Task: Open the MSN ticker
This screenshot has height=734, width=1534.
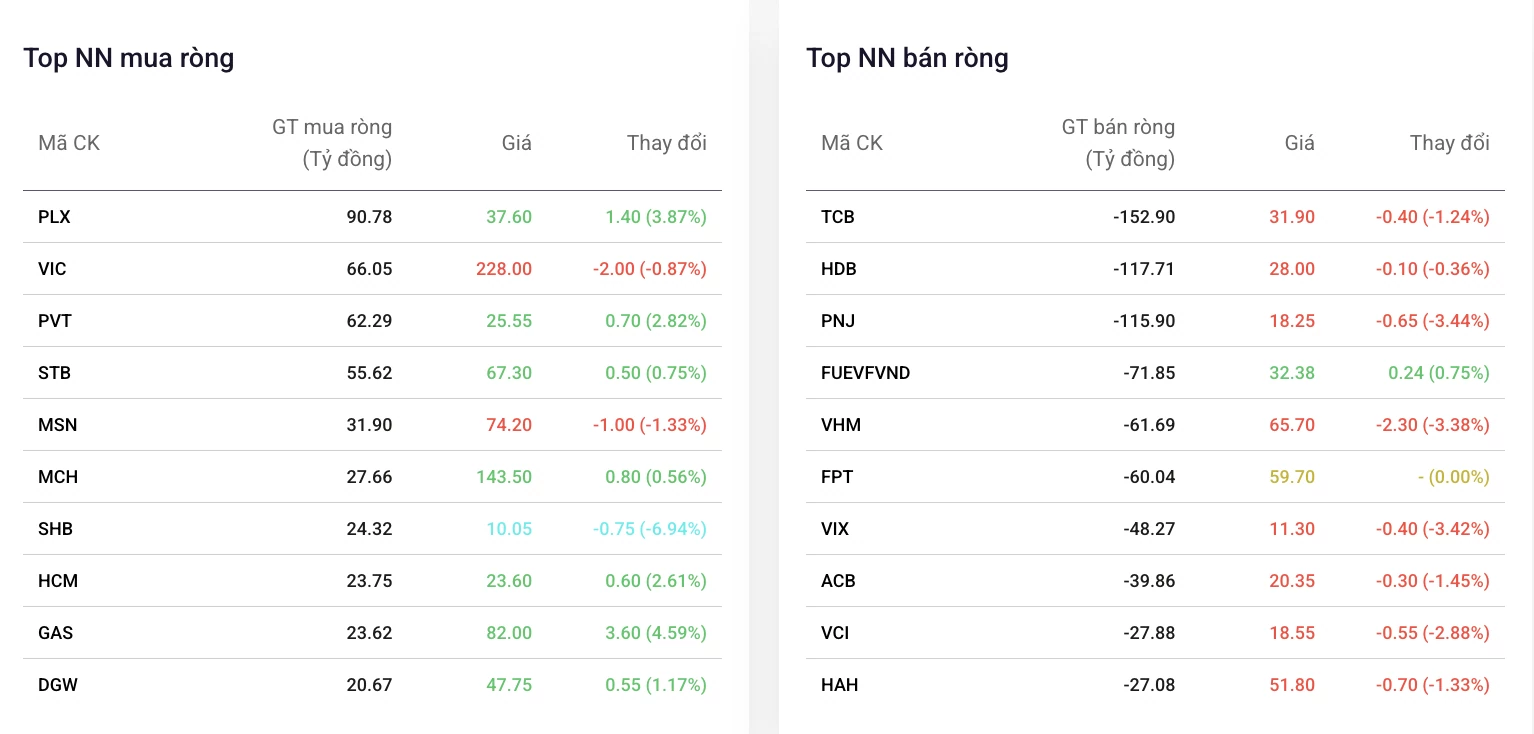Action: pyautogui.click(x=57, y=425)
